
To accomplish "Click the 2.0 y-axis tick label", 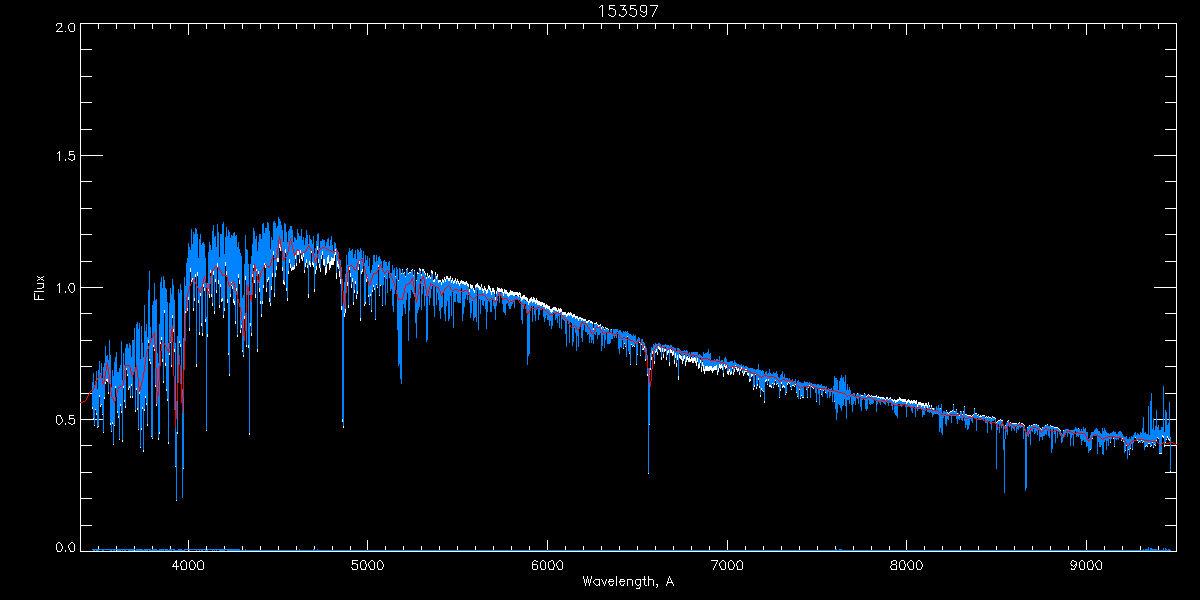I will click(x=65, y=27).
